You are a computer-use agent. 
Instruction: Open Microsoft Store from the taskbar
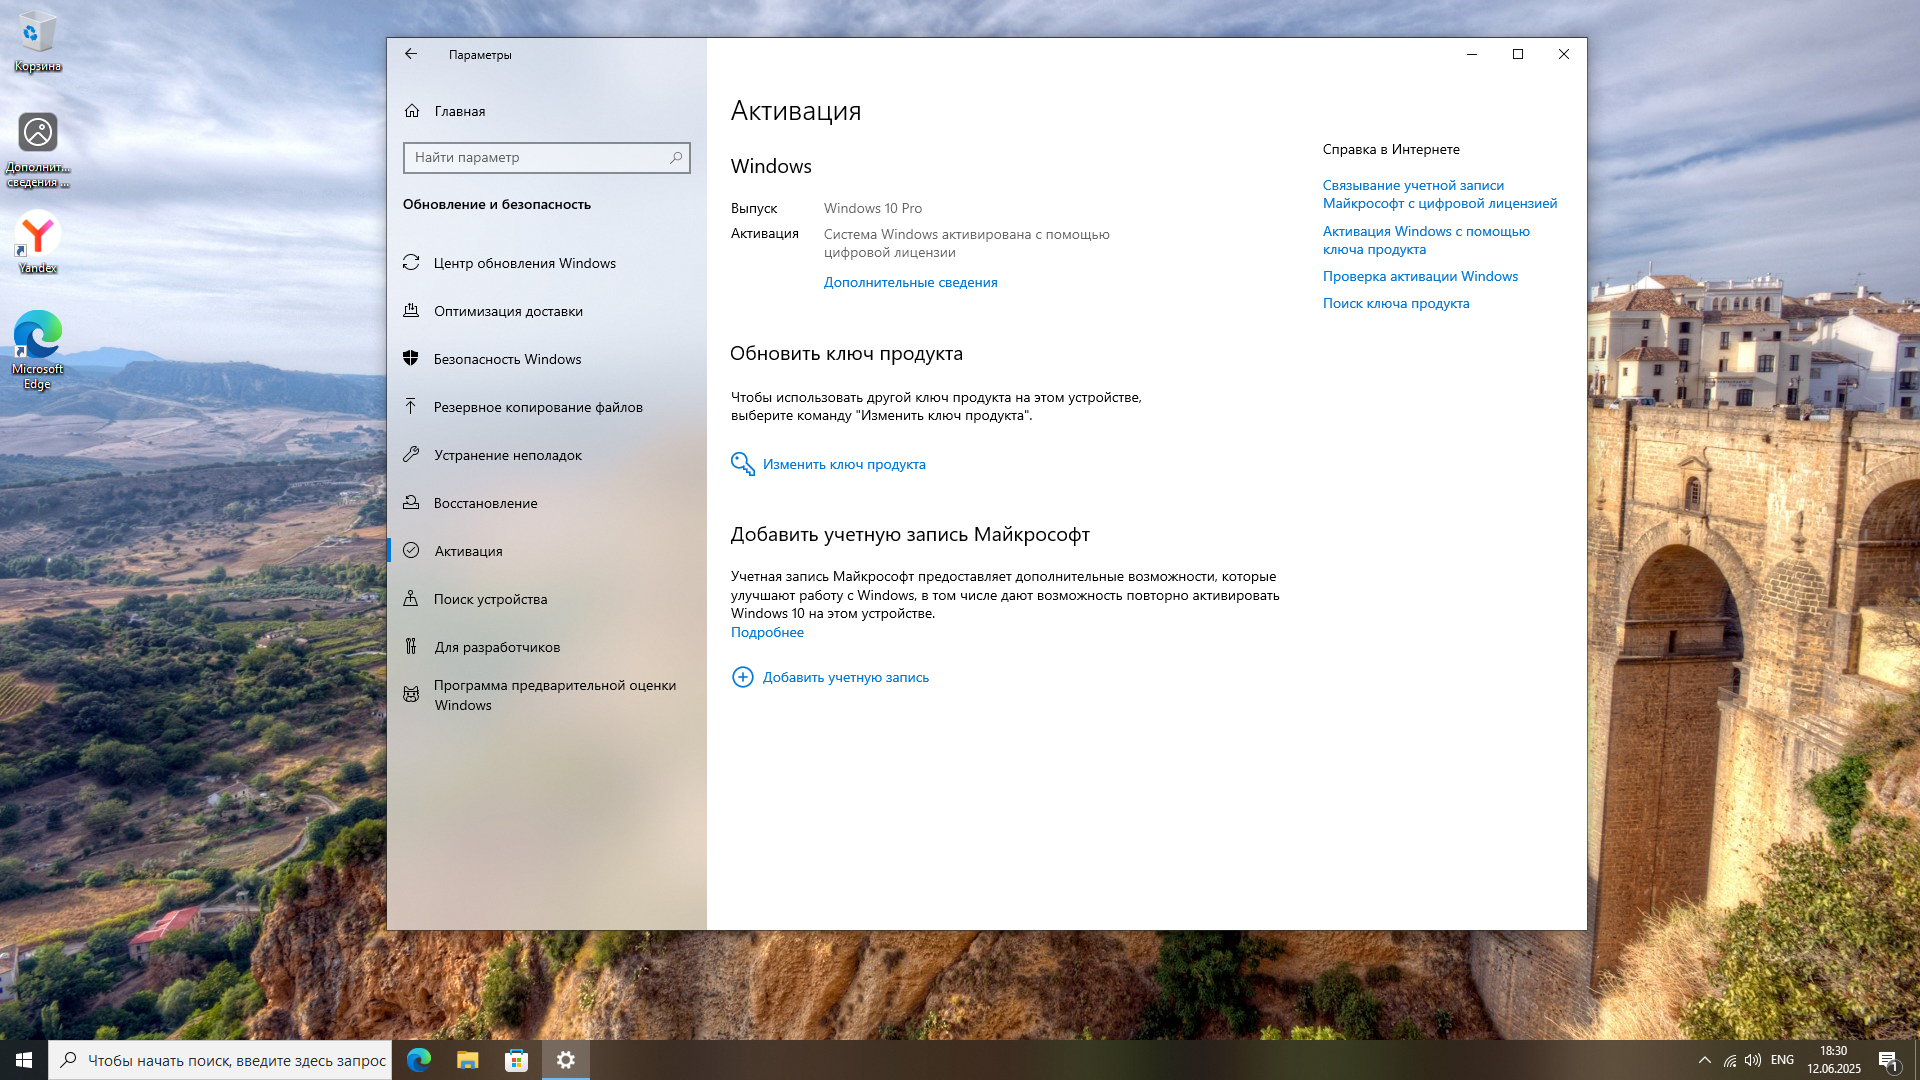(516, 1060)
